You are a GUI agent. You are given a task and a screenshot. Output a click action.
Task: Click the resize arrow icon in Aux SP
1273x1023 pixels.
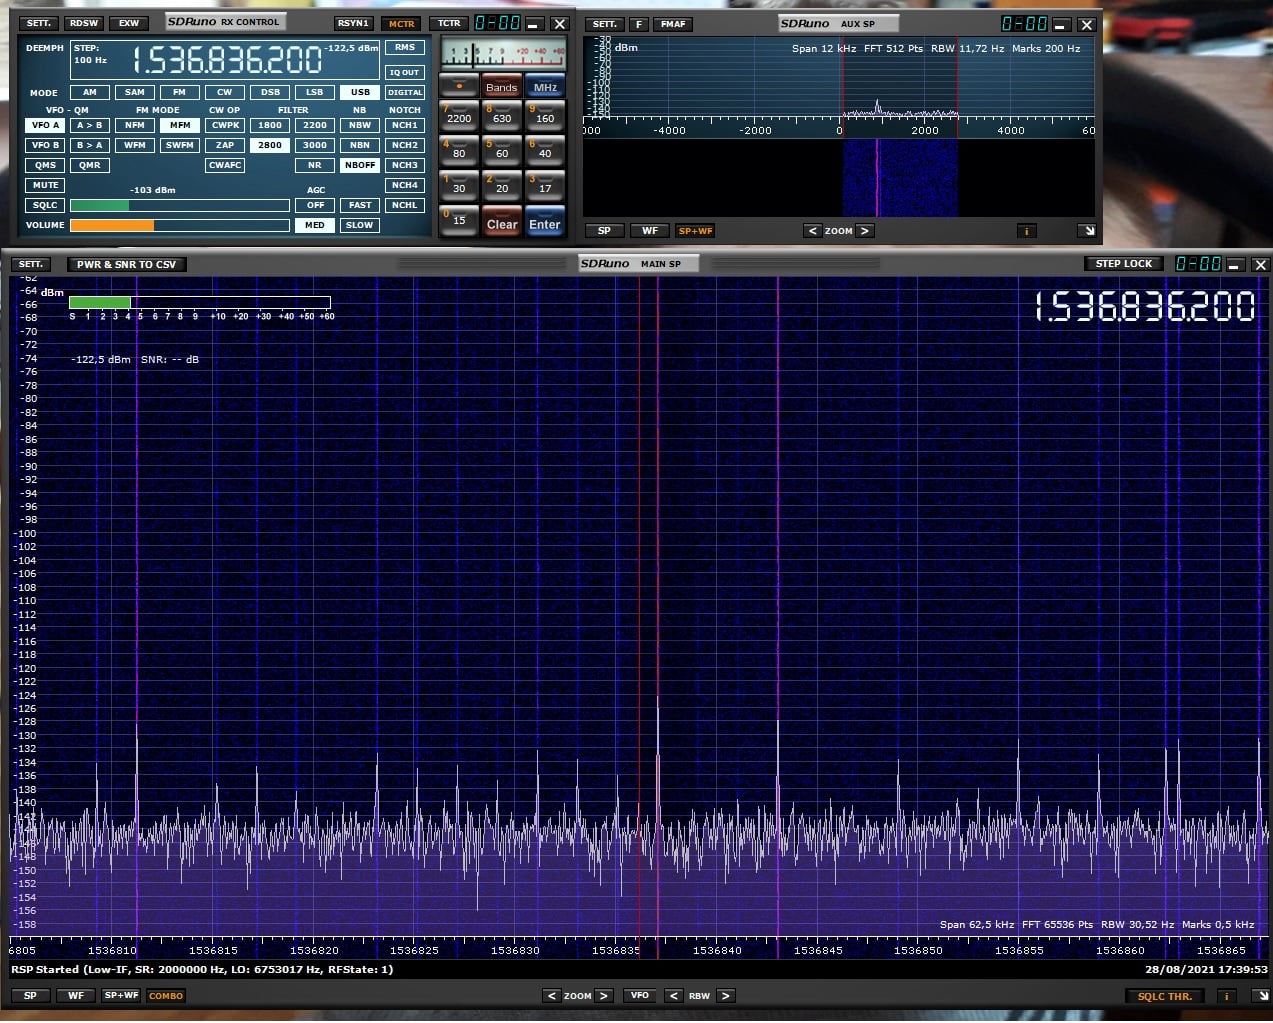click(x=1087, y=231)
